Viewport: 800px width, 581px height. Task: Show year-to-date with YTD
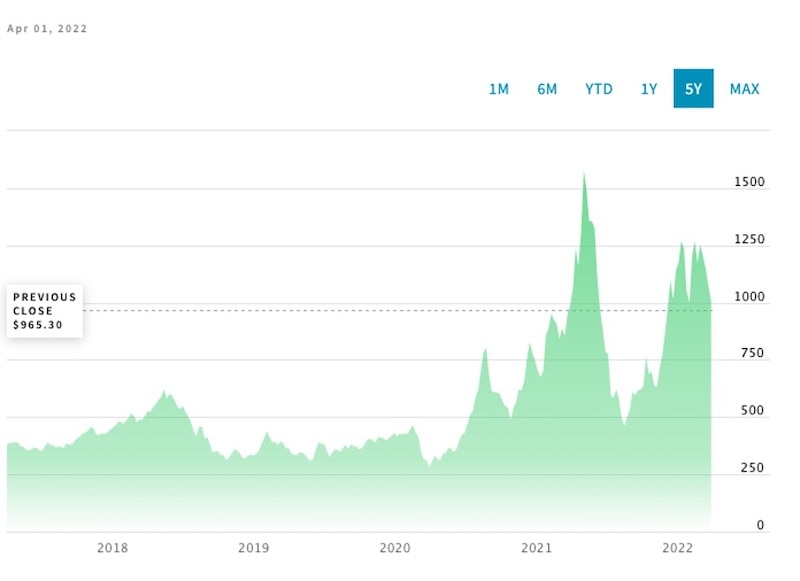[598, 89]
